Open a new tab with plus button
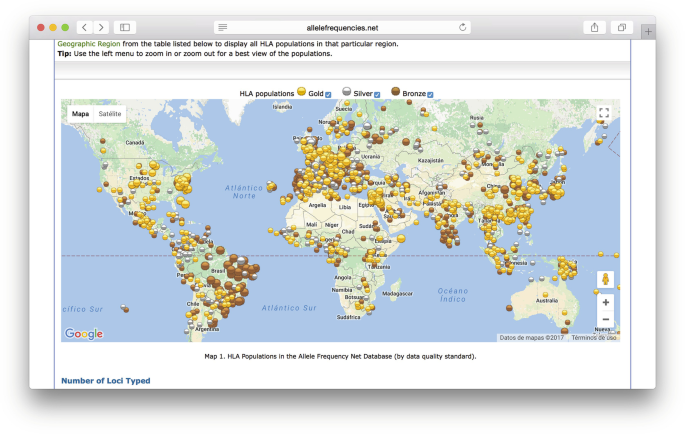Screen dimensions: 685x434 (x=647, y=31)
